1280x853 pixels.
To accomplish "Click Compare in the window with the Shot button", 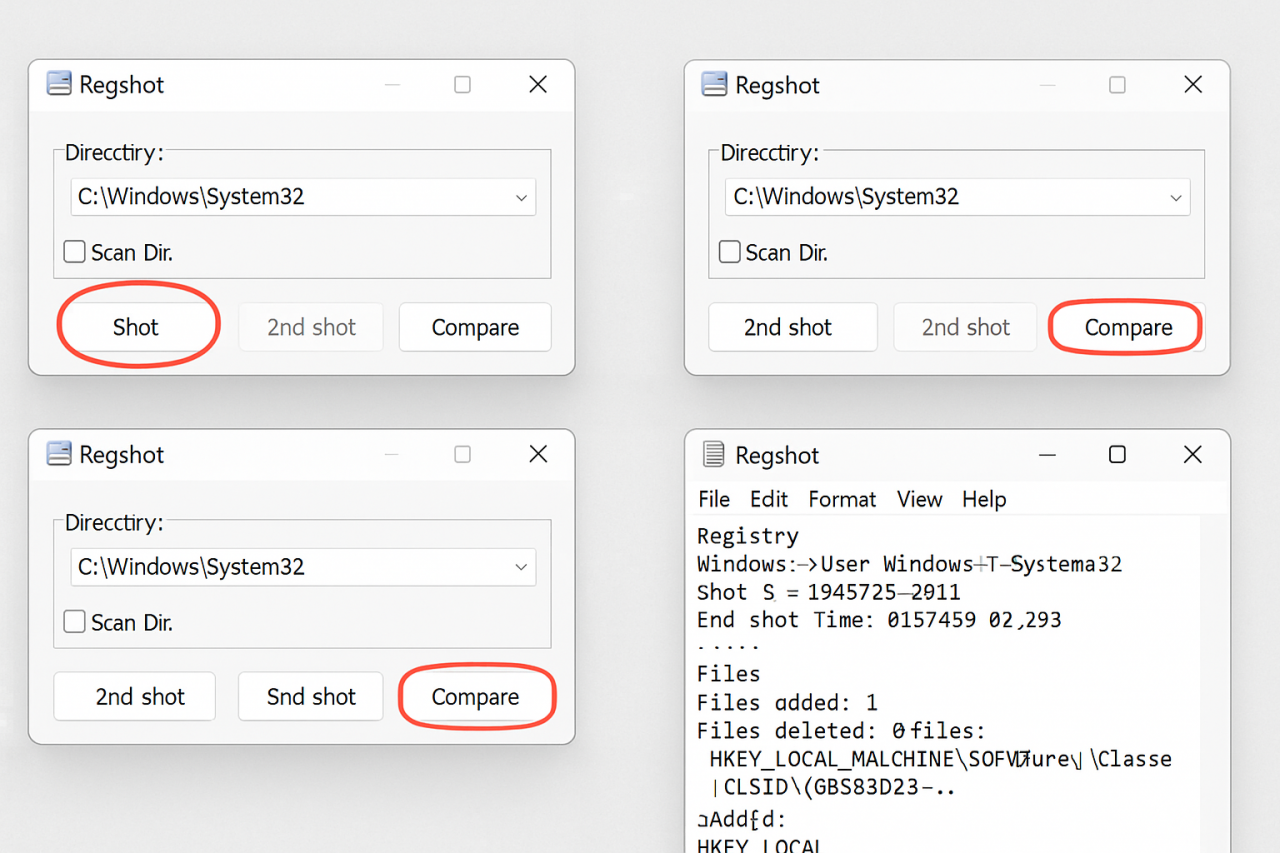I will 475,327.
